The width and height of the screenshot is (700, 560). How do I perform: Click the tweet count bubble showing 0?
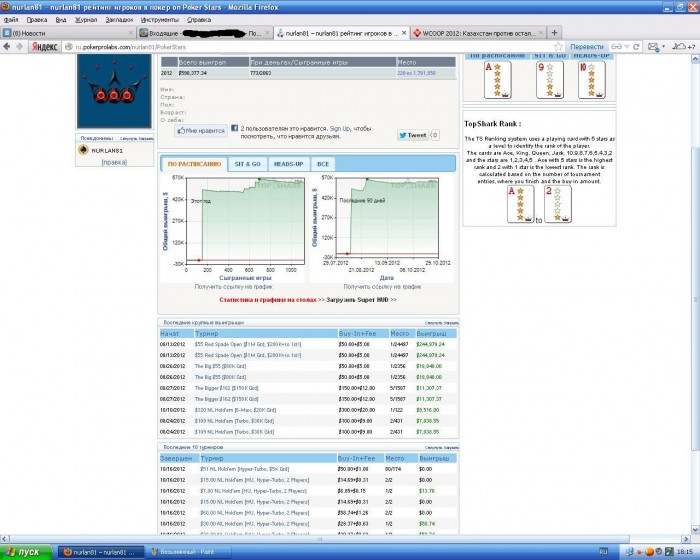click(435, 135)
